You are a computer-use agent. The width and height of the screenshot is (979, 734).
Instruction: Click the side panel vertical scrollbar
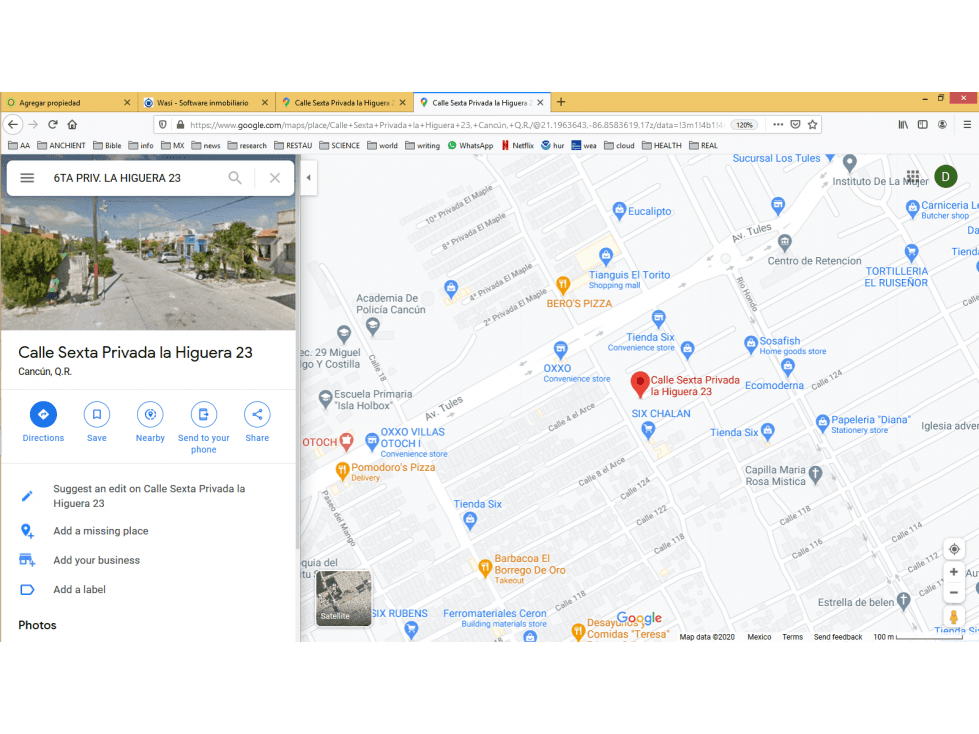point(298,352)
